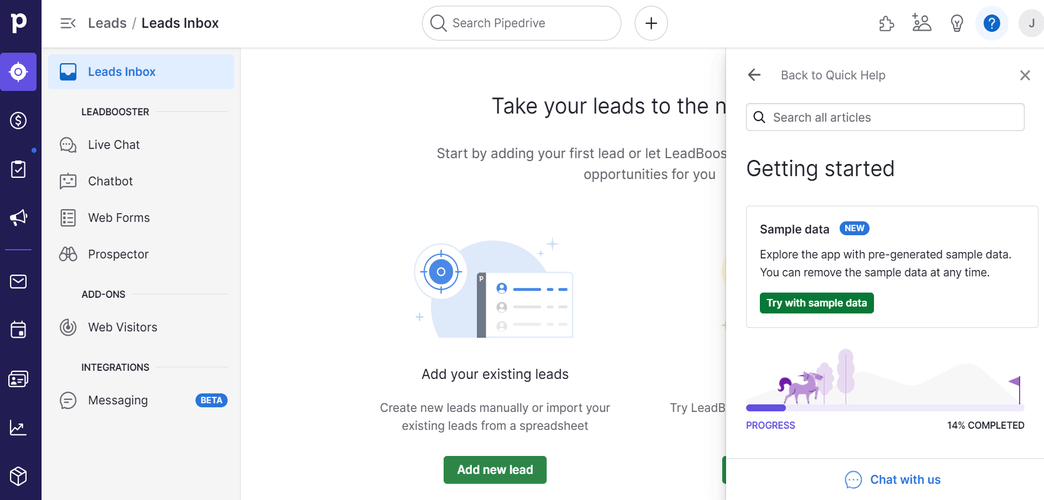The width and height of the screenshot is (1044, 500).
Task: Click Leads in the breadcrumb
Action: tap(107, 23)
